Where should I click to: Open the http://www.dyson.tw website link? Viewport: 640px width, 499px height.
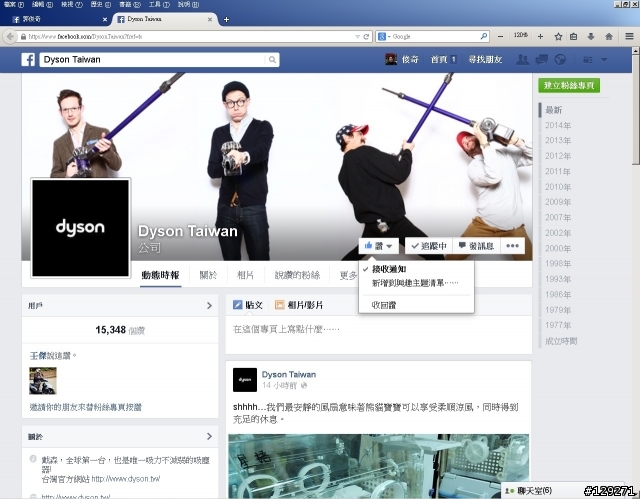pyautogui.click(x=126, y=479)
